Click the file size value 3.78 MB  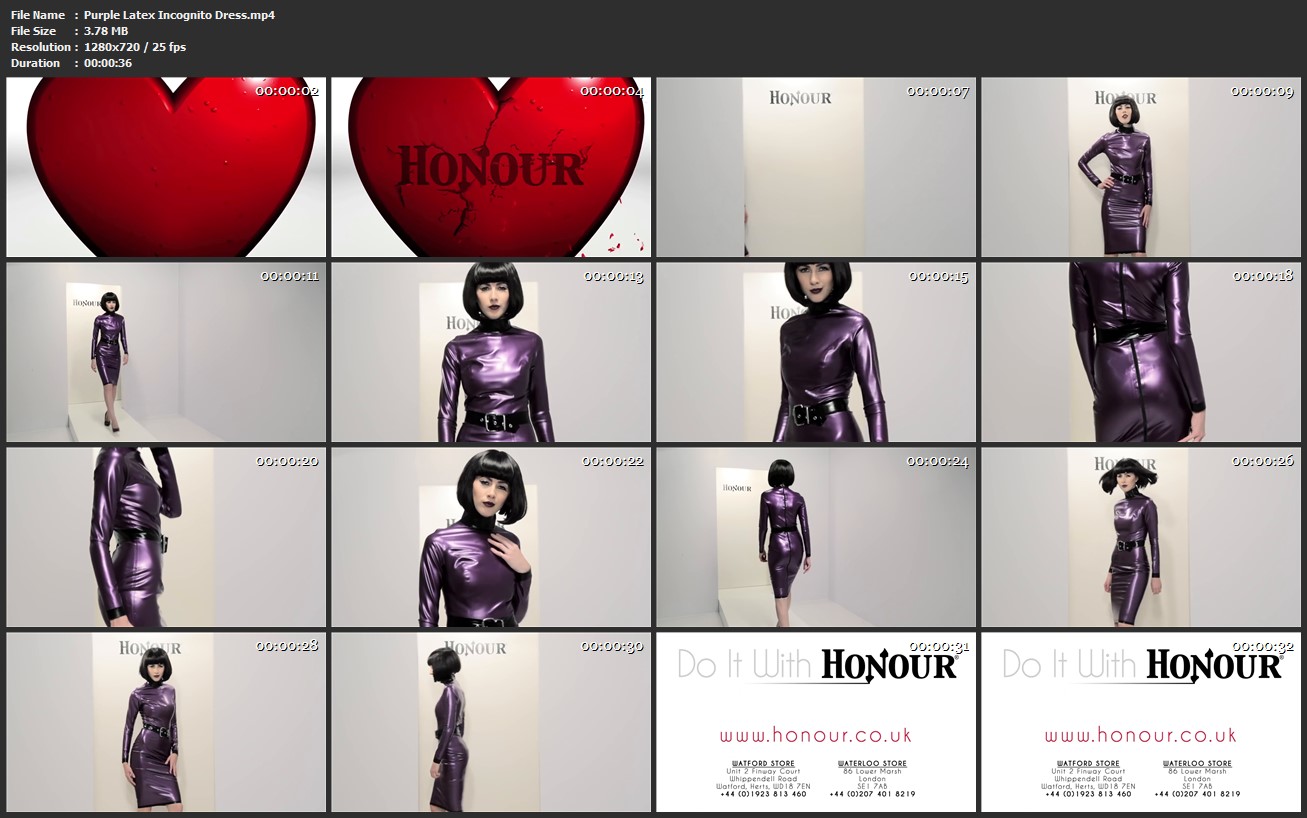[106, 31]
